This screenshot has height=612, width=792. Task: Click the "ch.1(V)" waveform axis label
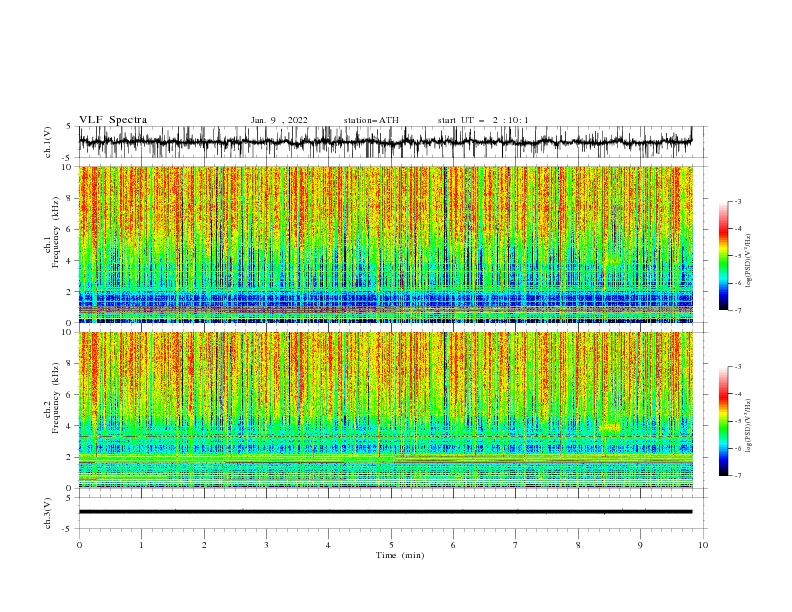48,142
